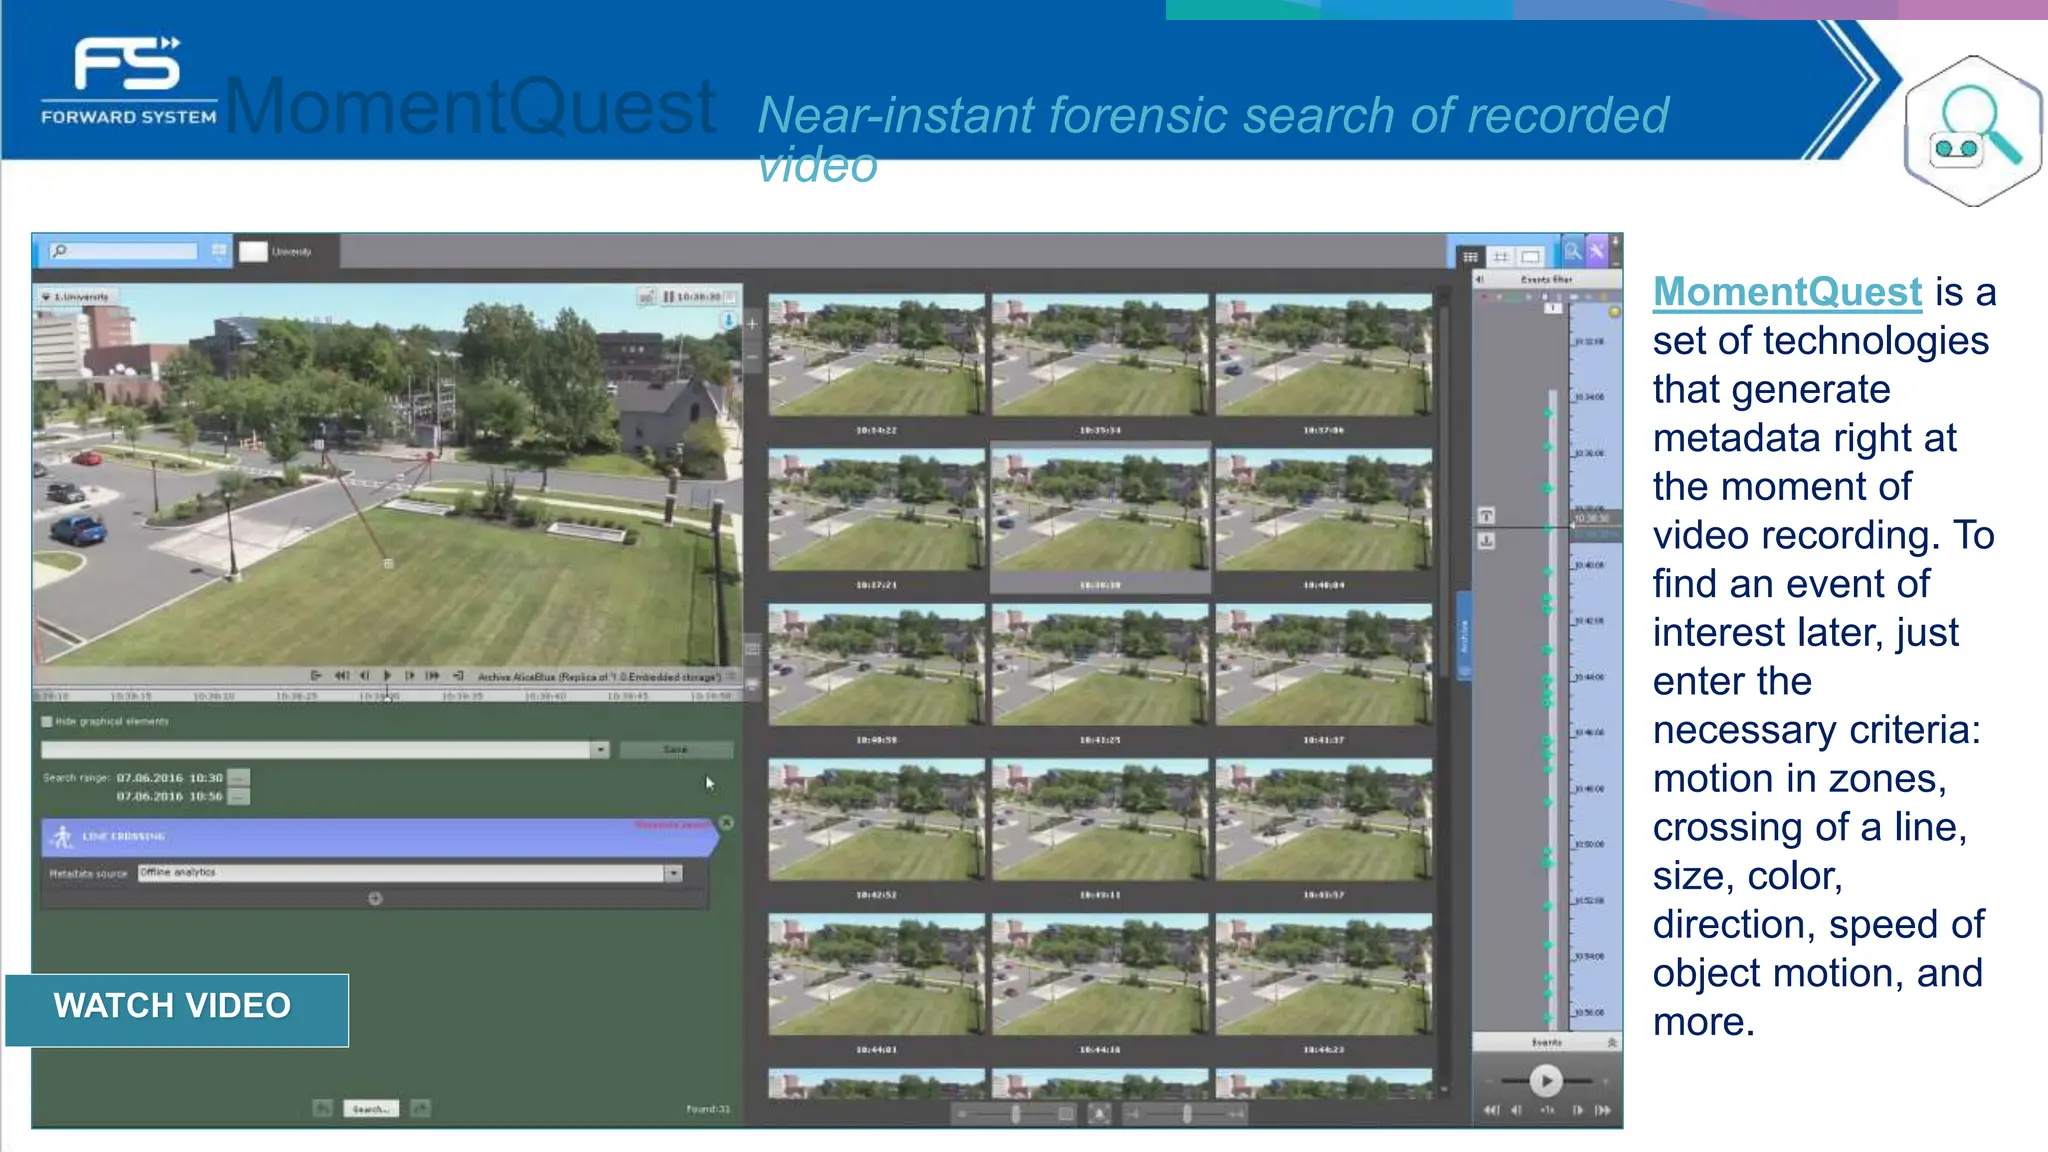Screen dimensions: 2048x1152
Task: Expand the Events panel chevron
Action: tap(1611, 1043)
